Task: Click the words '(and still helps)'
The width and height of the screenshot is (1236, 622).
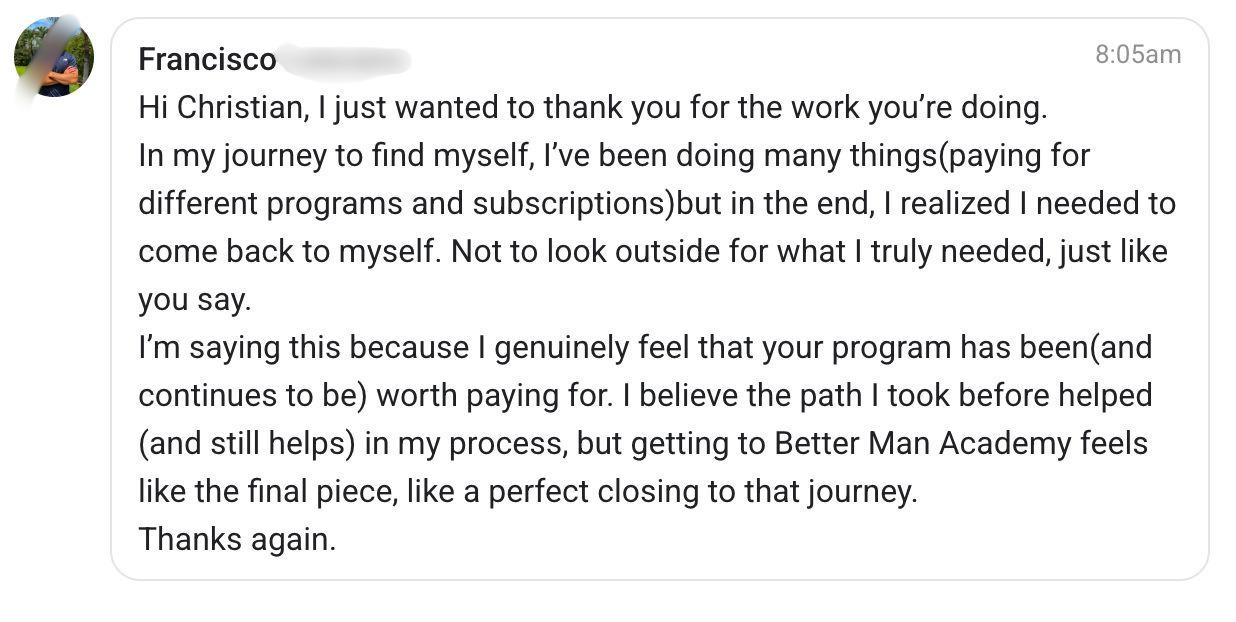Action: point(247,443)
